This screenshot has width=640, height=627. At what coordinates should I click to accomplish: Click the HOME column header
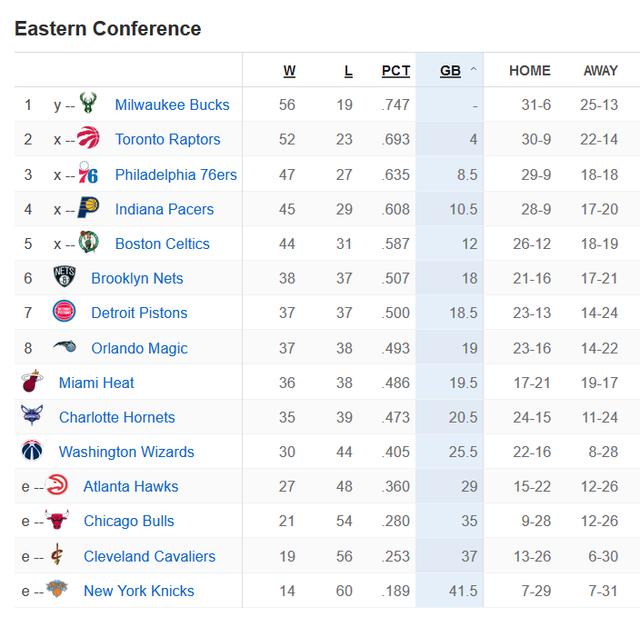tap(530, 71)
